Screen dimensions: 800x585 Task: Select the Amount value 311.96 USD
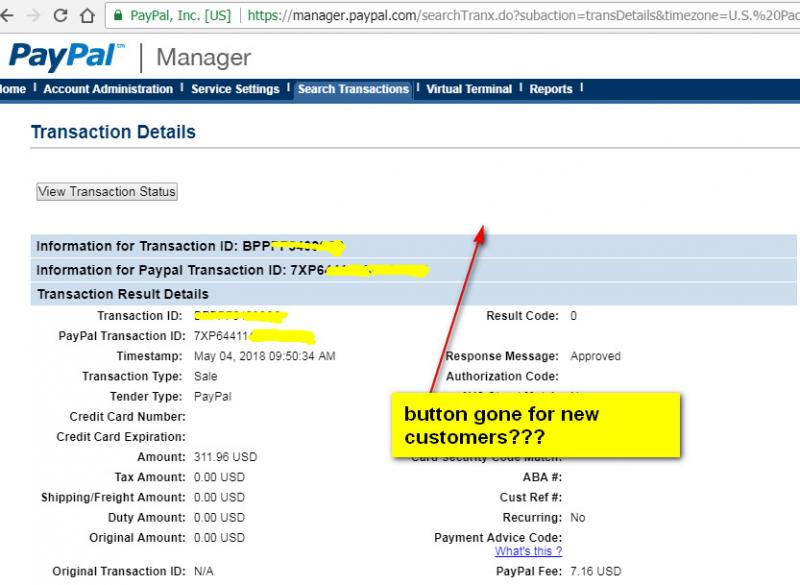(x=226, y=457)
